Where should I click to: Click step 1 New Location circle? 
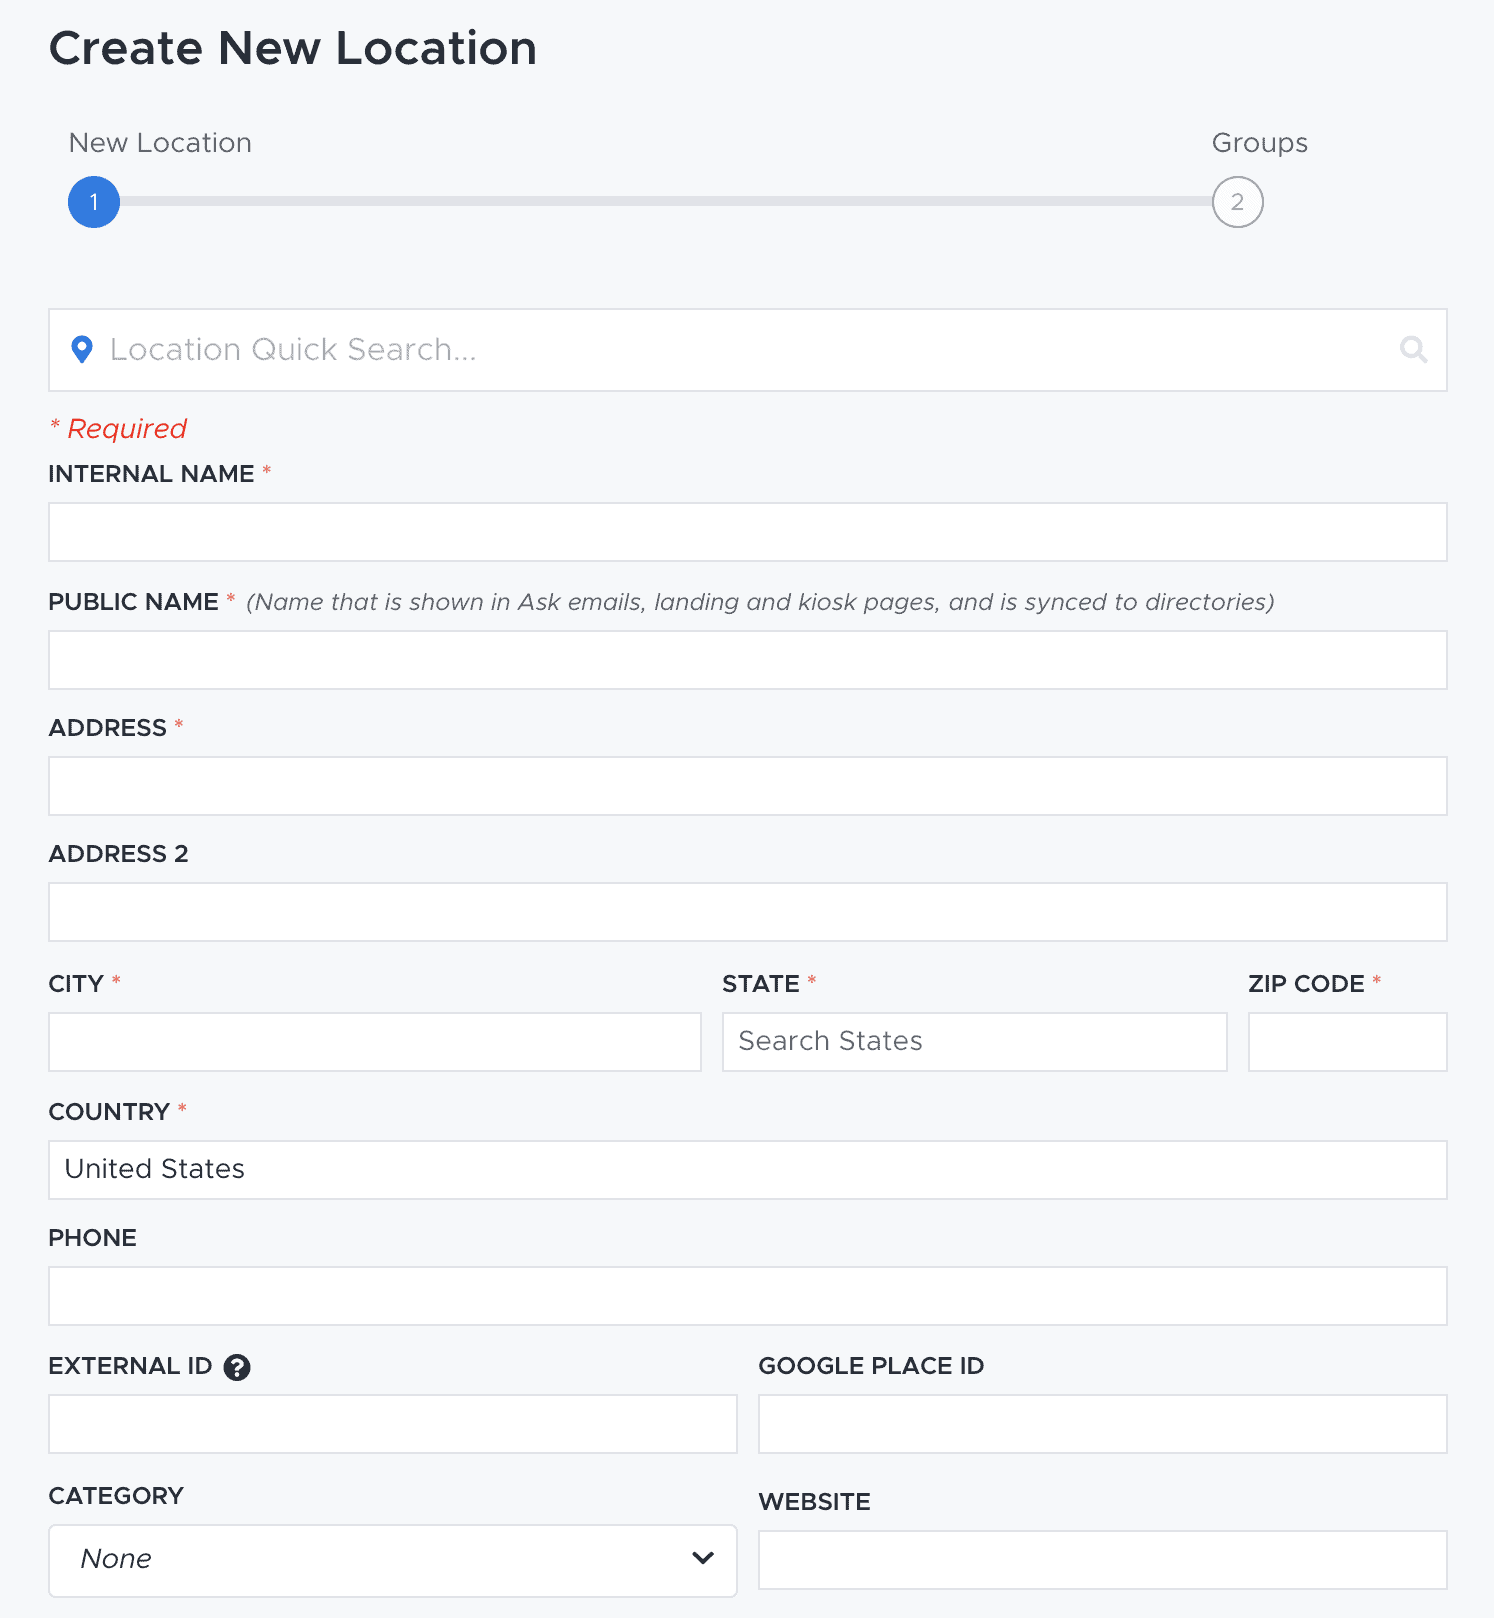point(94,202)
